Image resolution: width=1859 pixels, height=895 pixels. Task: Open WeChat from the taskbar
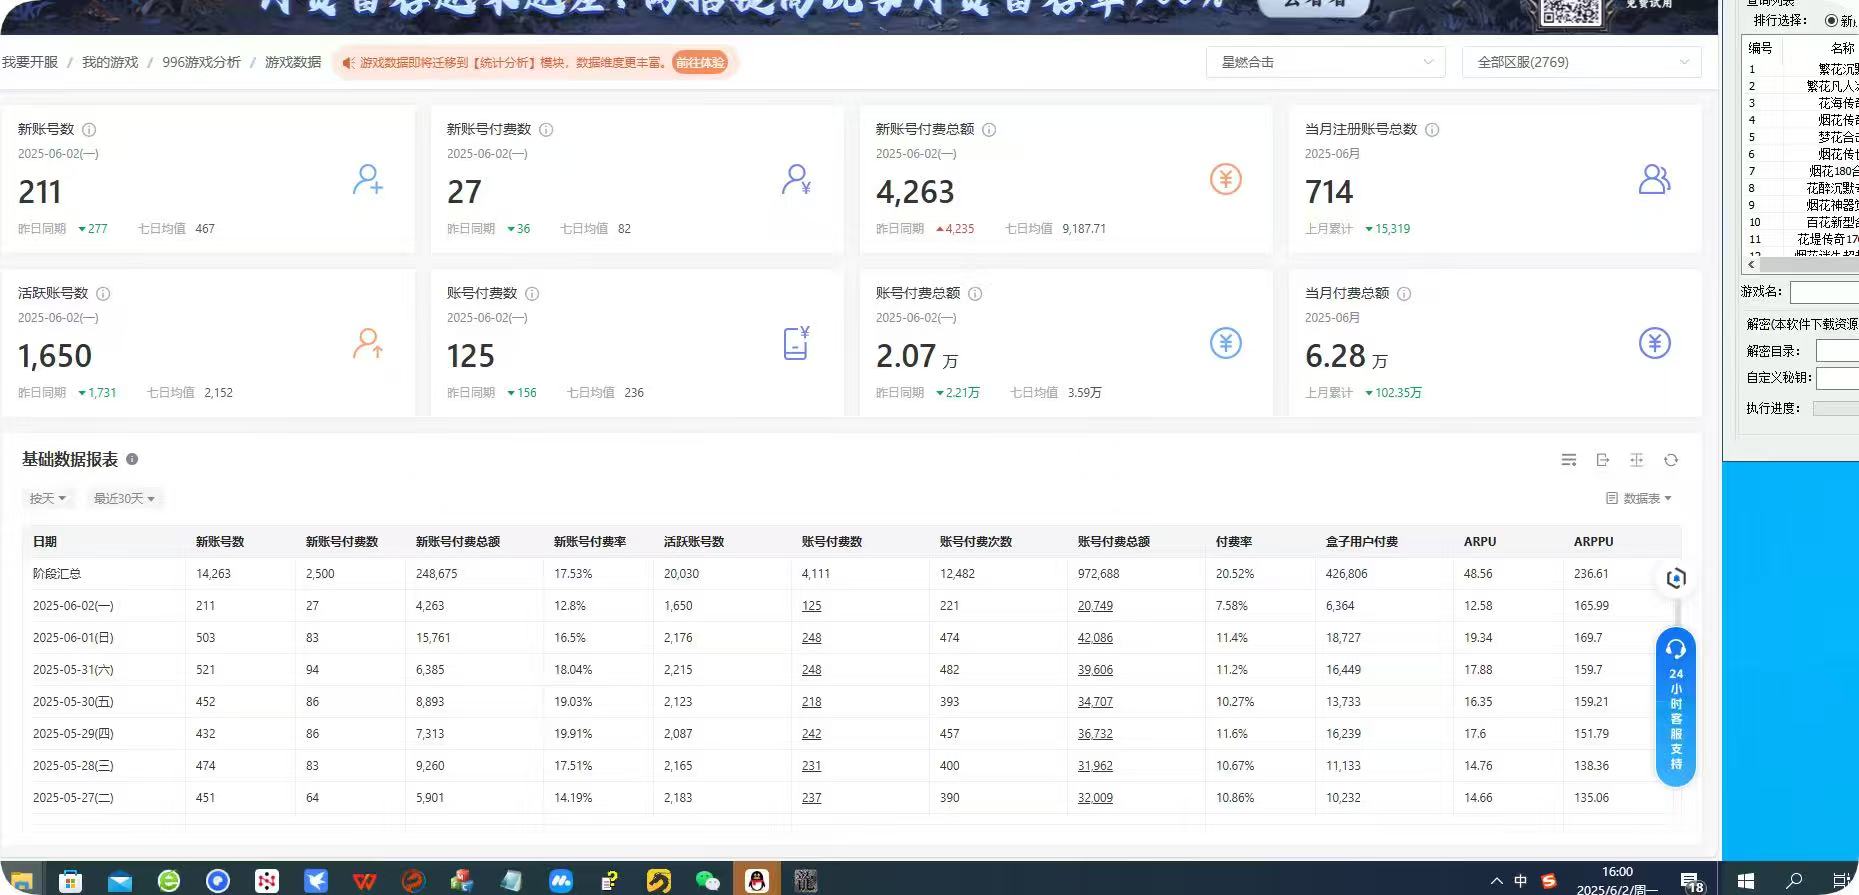707,880
